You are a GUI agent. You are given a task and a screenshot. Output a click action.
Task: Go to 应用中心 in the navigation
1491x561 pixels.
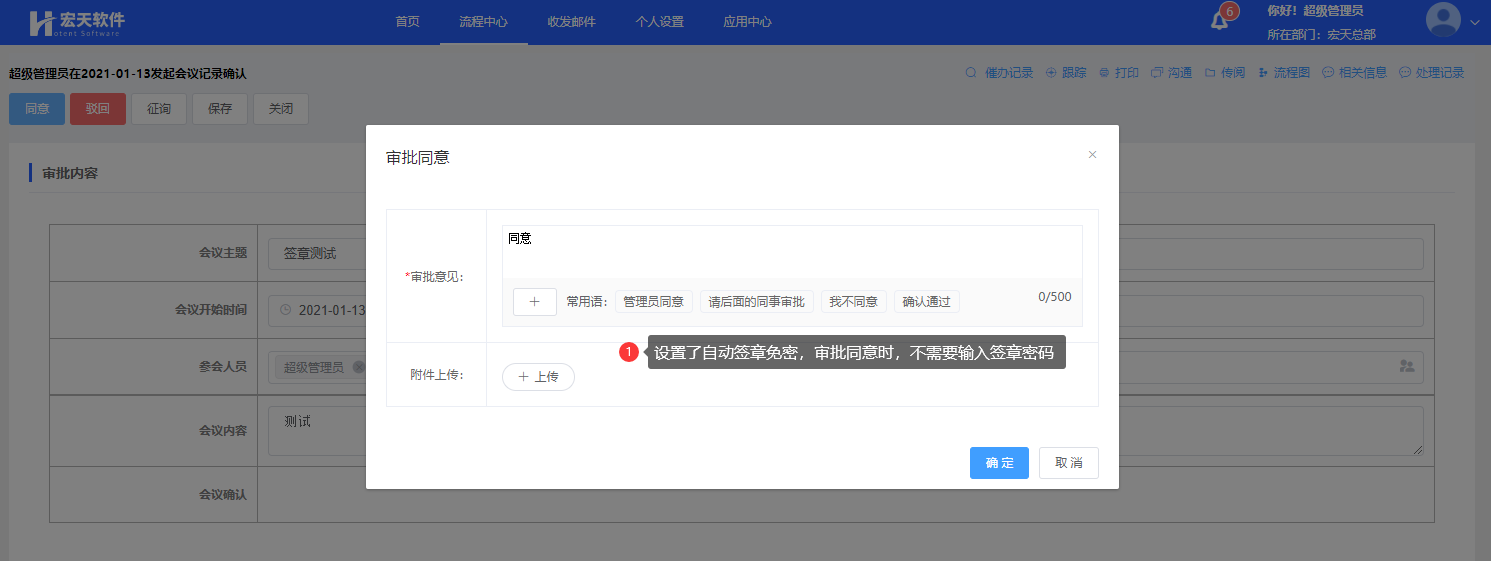click(747, 22)
